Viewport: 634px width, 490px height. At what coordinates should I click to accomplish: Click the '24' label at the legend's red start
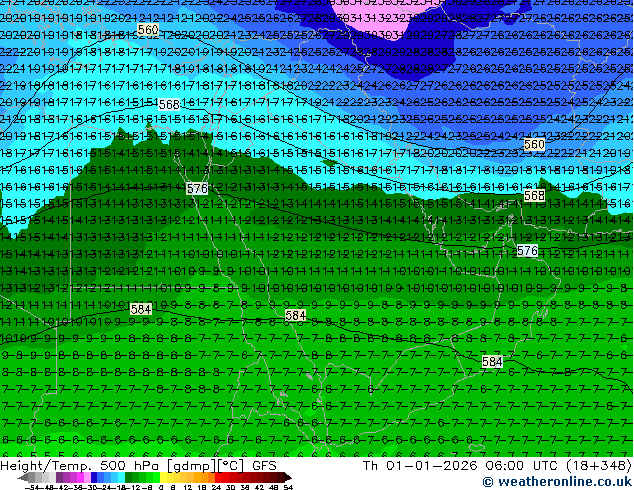(x=216, y=487)
